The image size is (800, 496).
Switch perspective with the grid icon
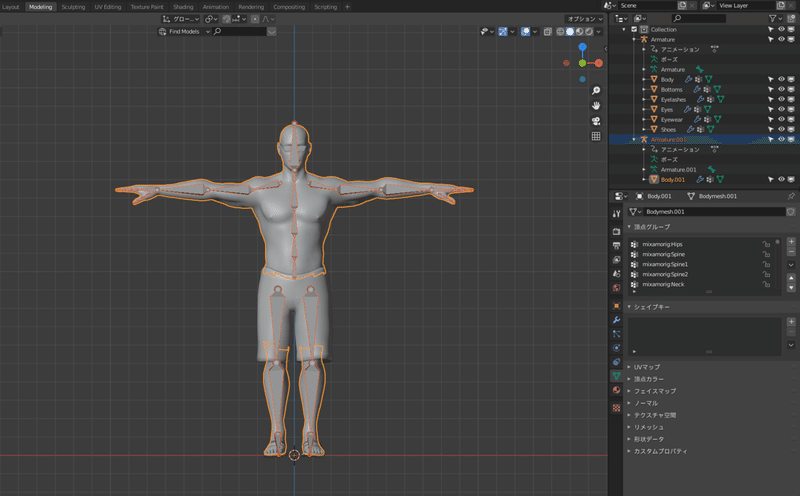596,136
